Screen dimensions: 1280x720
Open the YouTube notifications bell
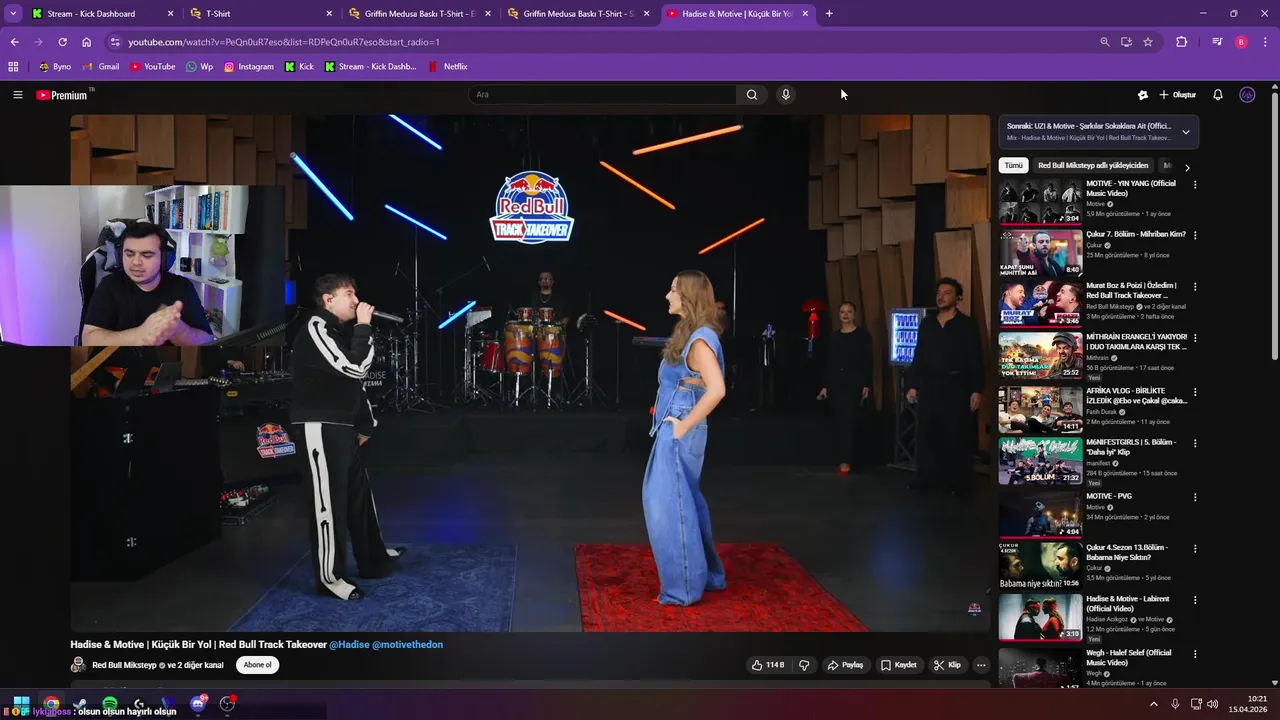[x=1218, y=95]
